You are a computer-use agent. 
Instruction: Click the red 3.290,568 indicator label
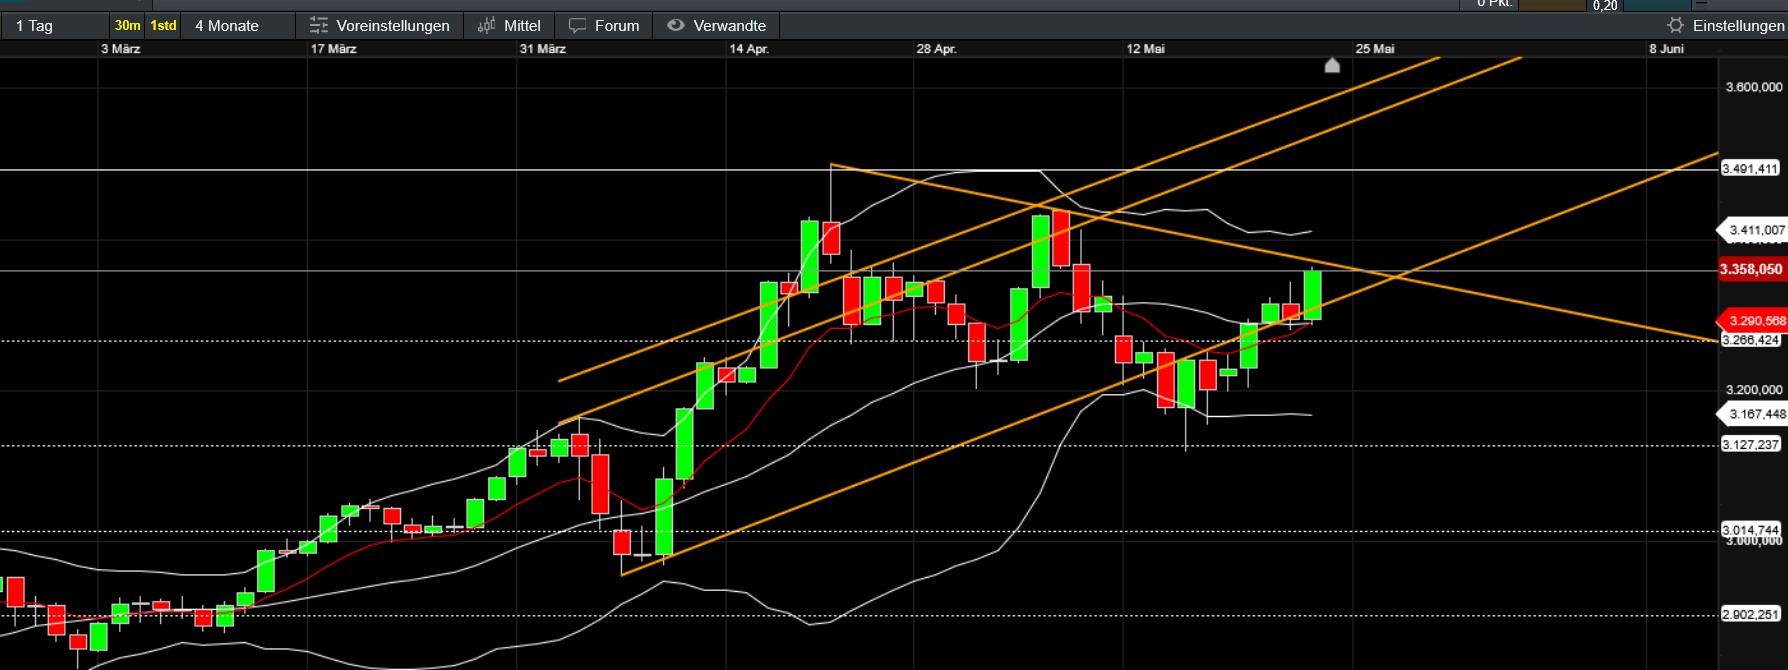[1752, 321]
